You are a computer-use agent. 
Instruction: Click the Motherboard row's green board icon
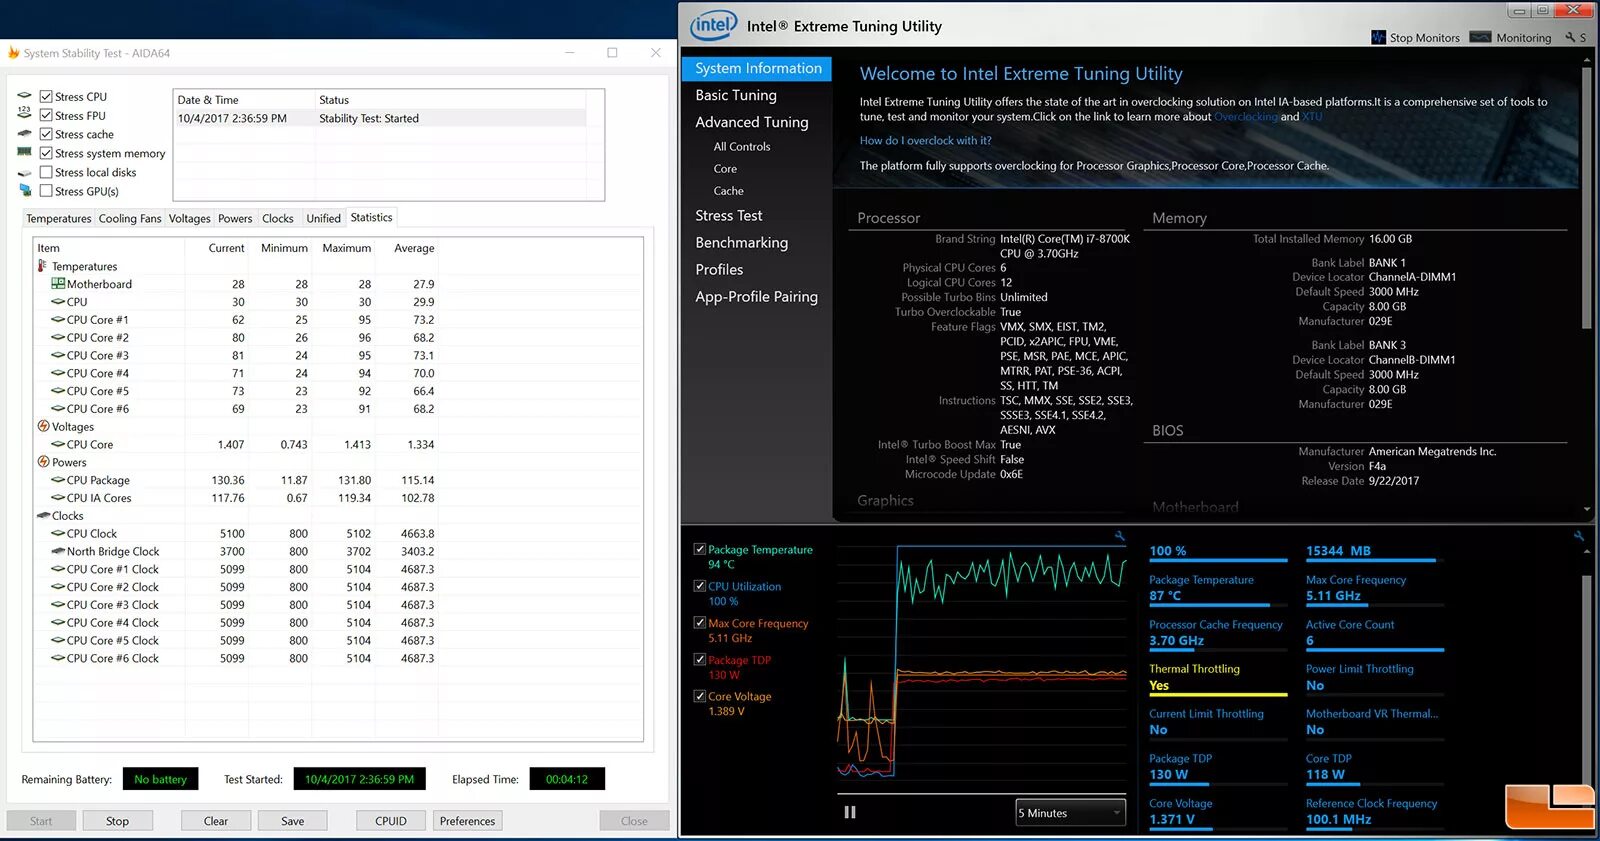click(x=58, y=284)
